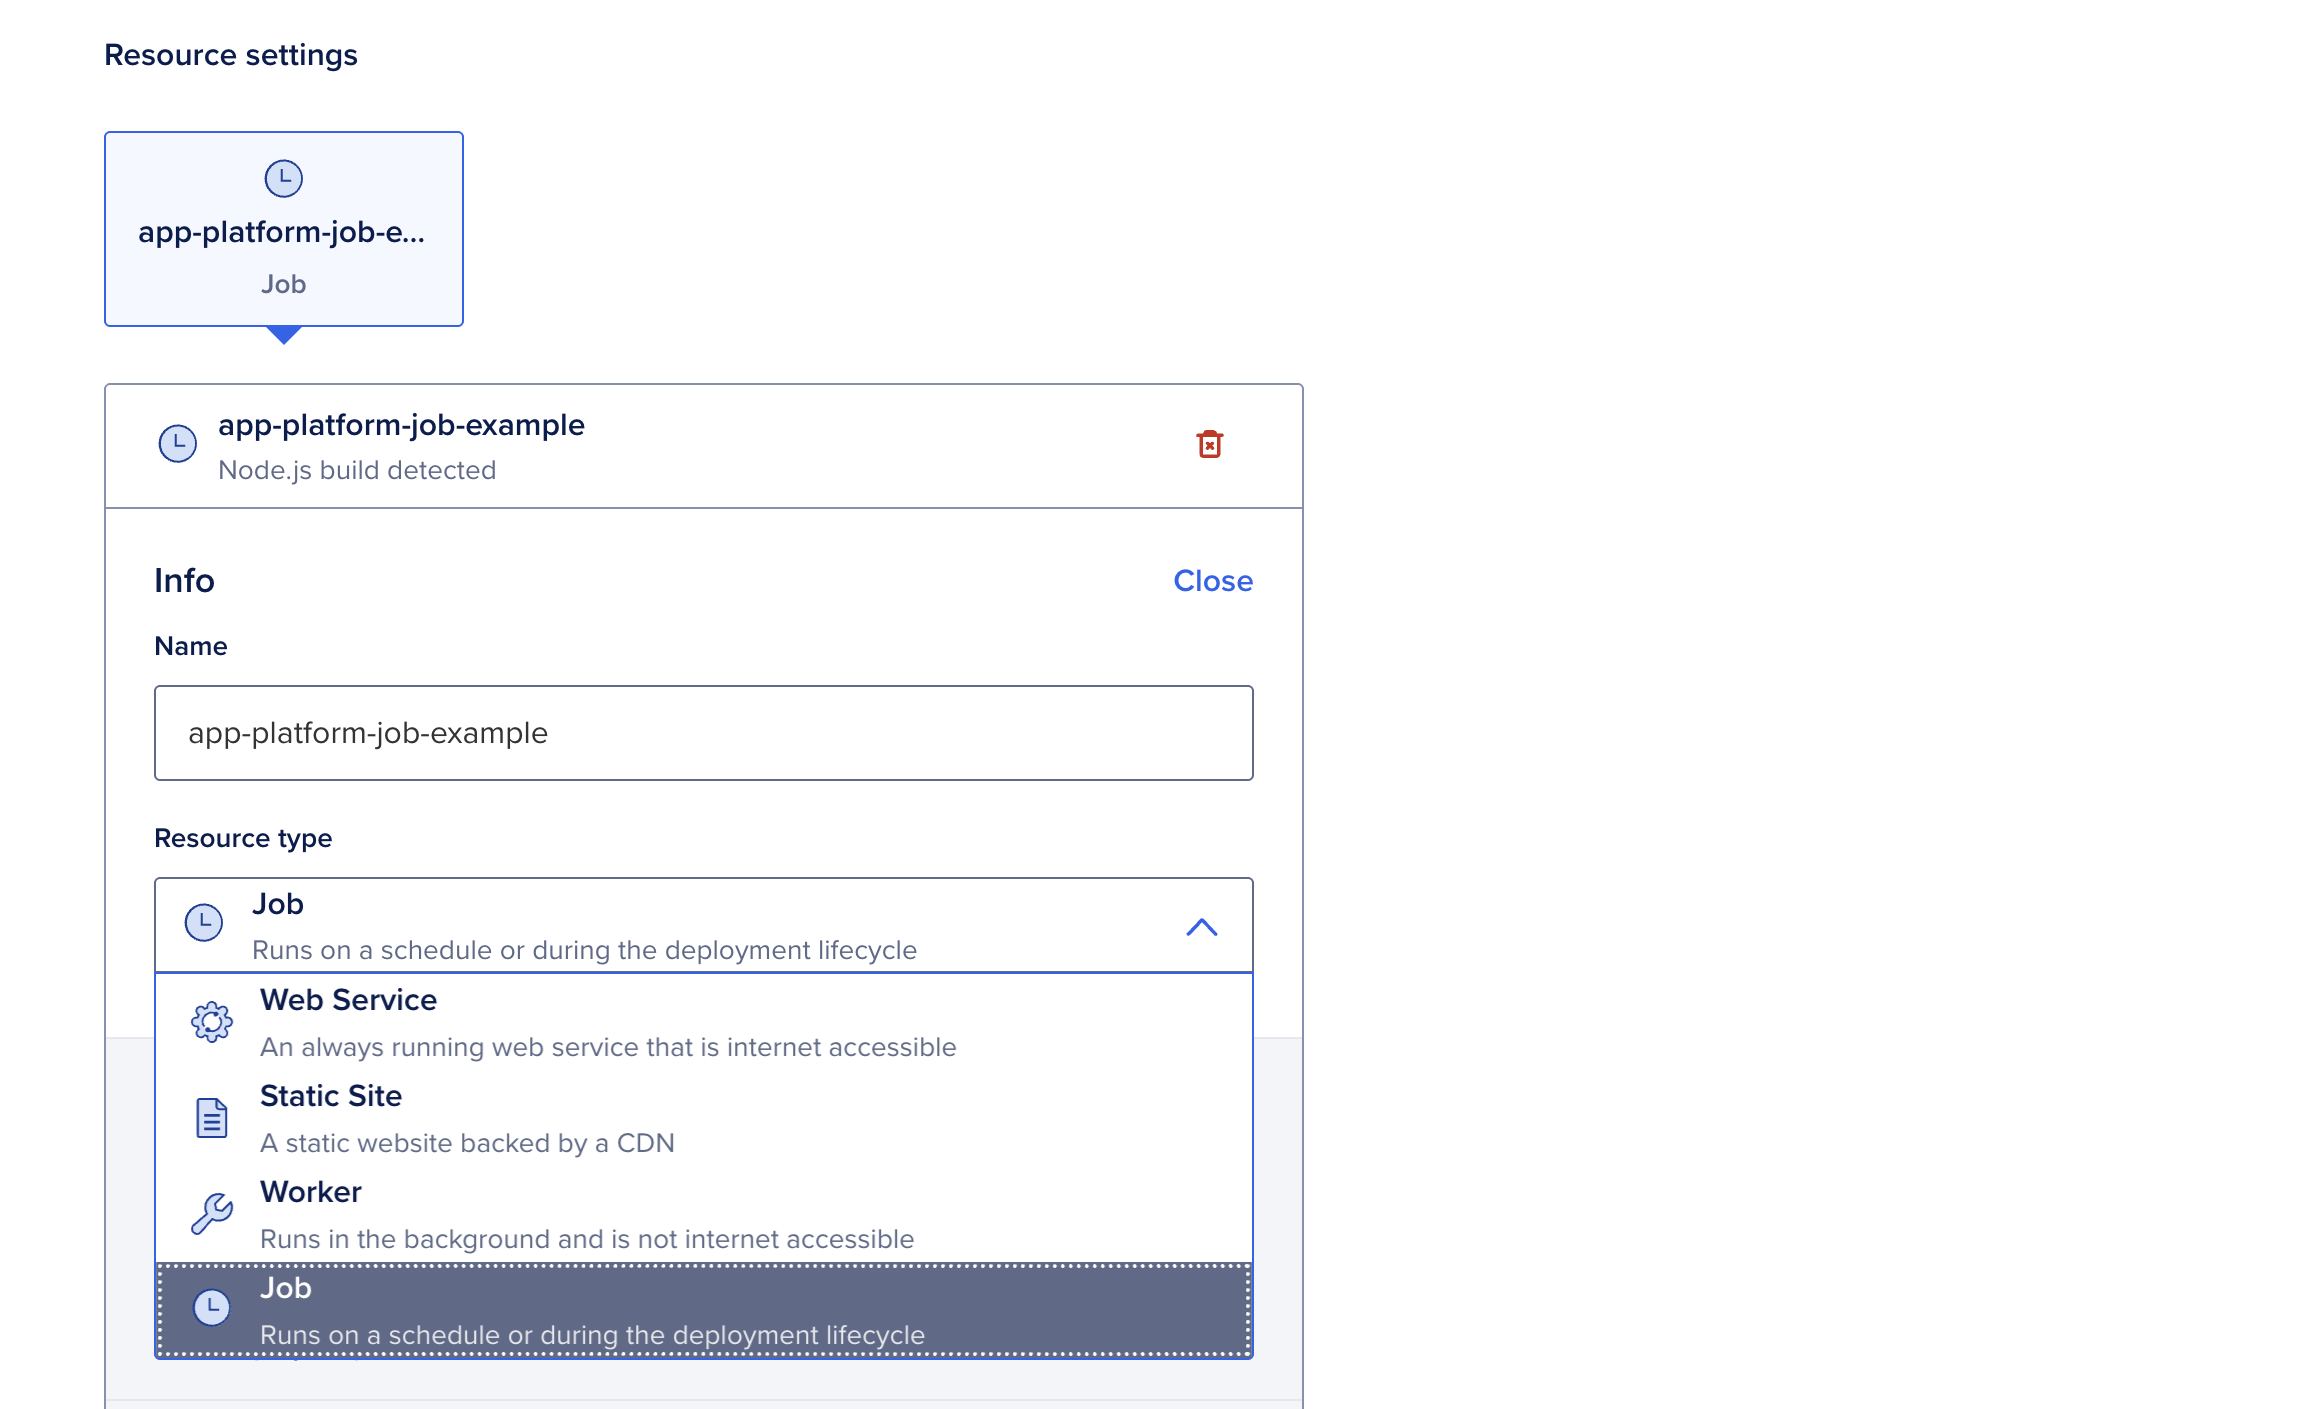Click the wrench icon next to Worker
This screenshot has width=2299, height=1409.
[x=210, y=1213]
